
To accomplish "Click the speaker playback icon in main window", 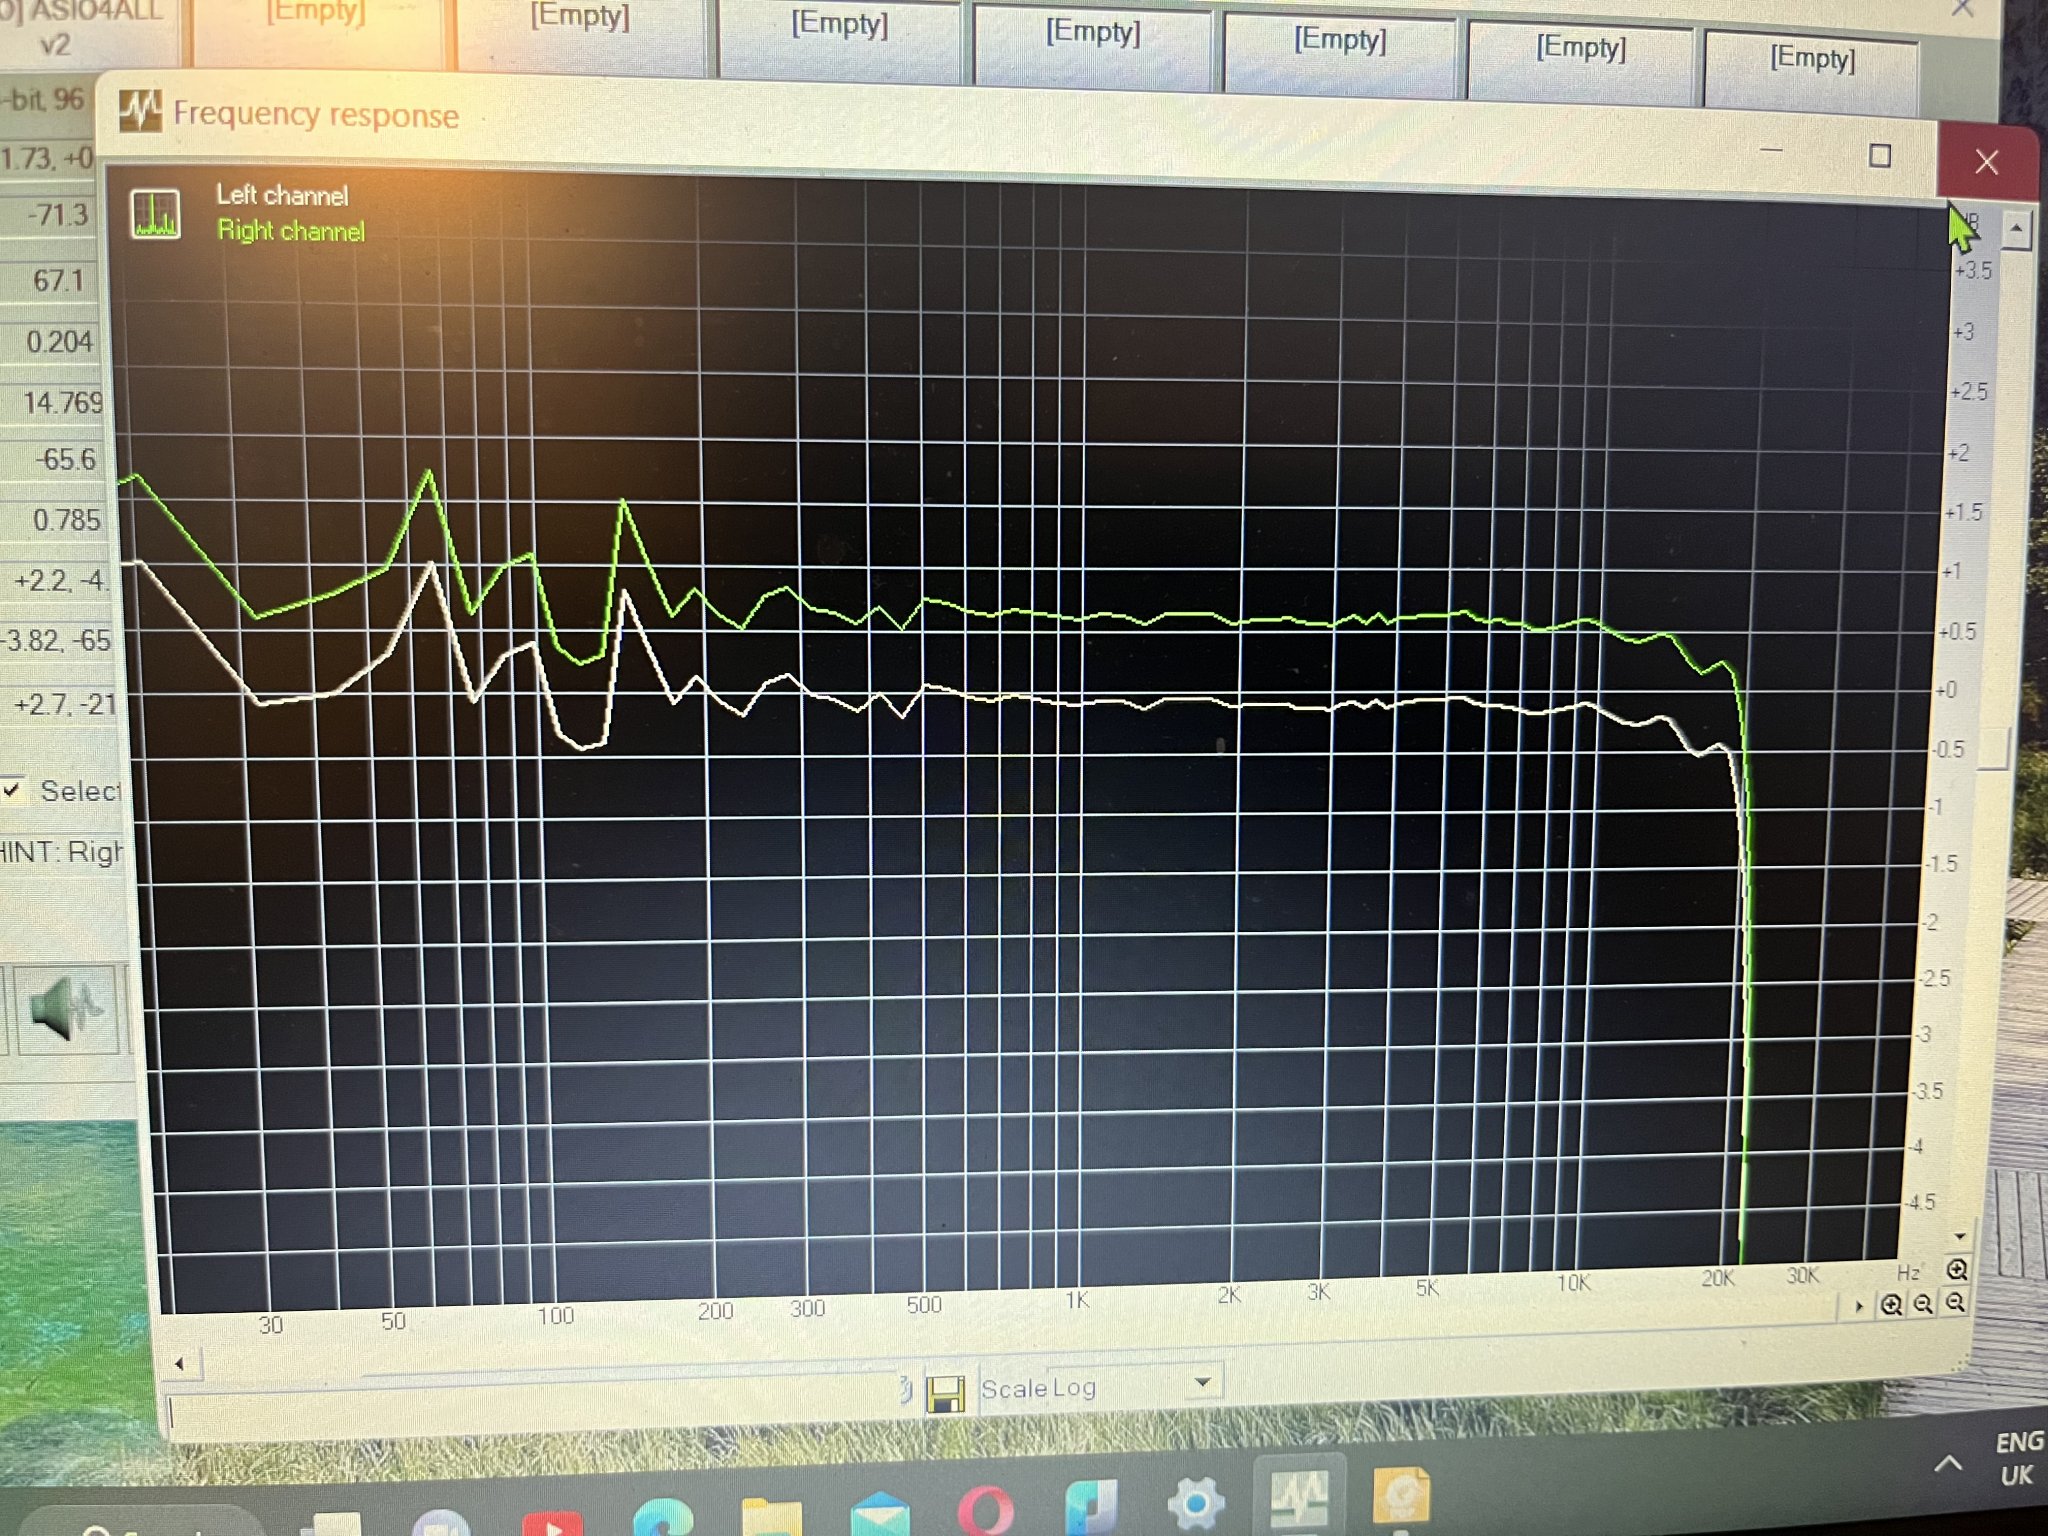I will tap(66, 1008).
